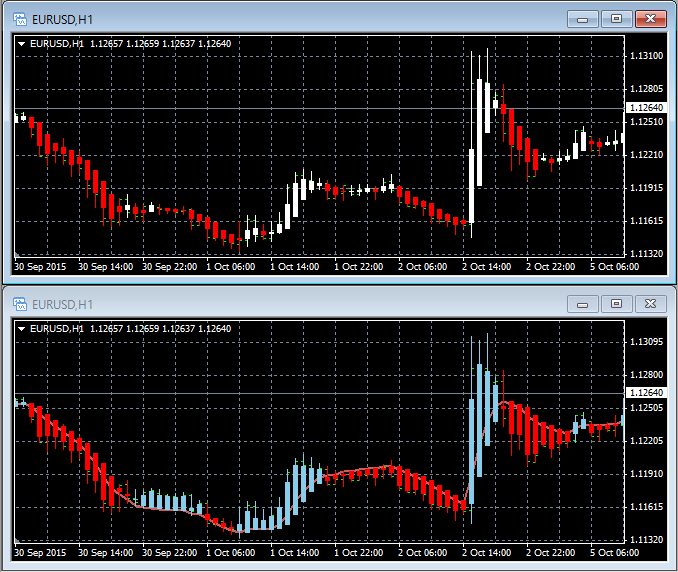Viewport: 678px width, 572px height.
Task: Select the 1.12640 current price label in top chart
Action: point(646,107)
